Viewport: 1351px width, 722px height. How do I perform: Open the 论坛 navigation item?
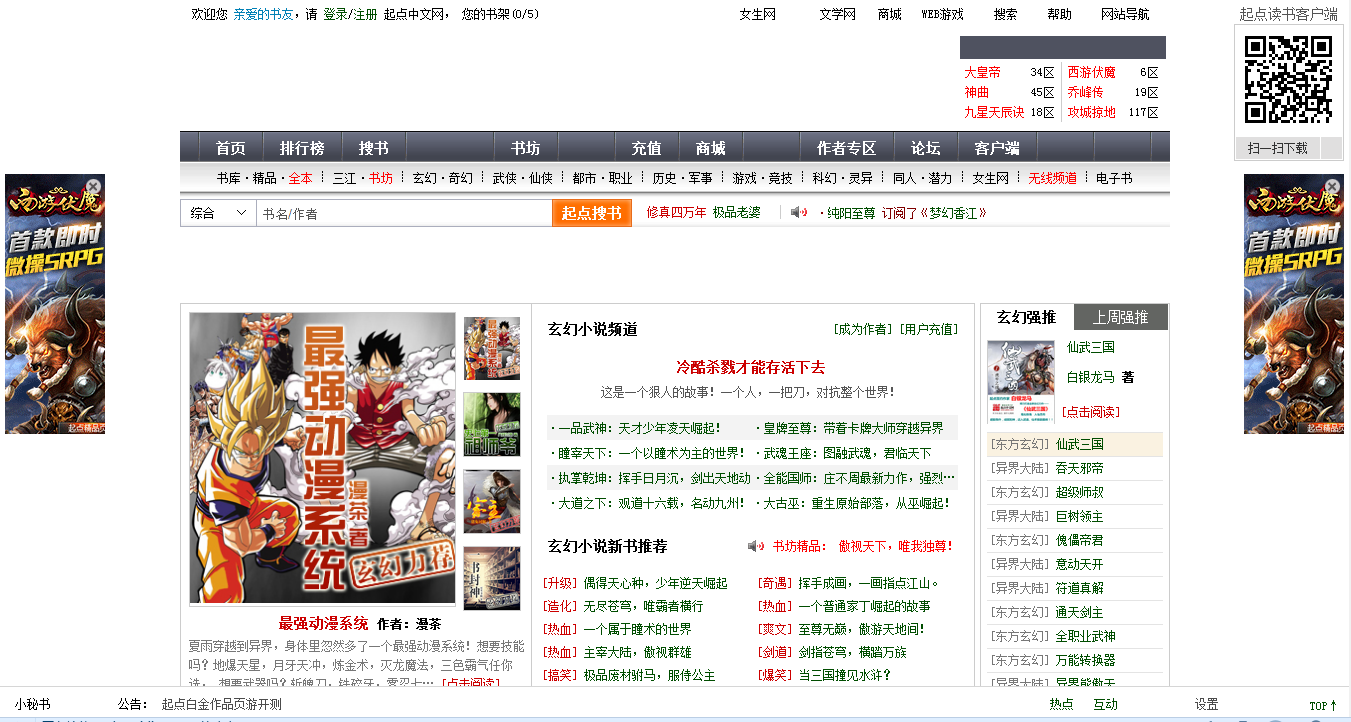[925, 148]
